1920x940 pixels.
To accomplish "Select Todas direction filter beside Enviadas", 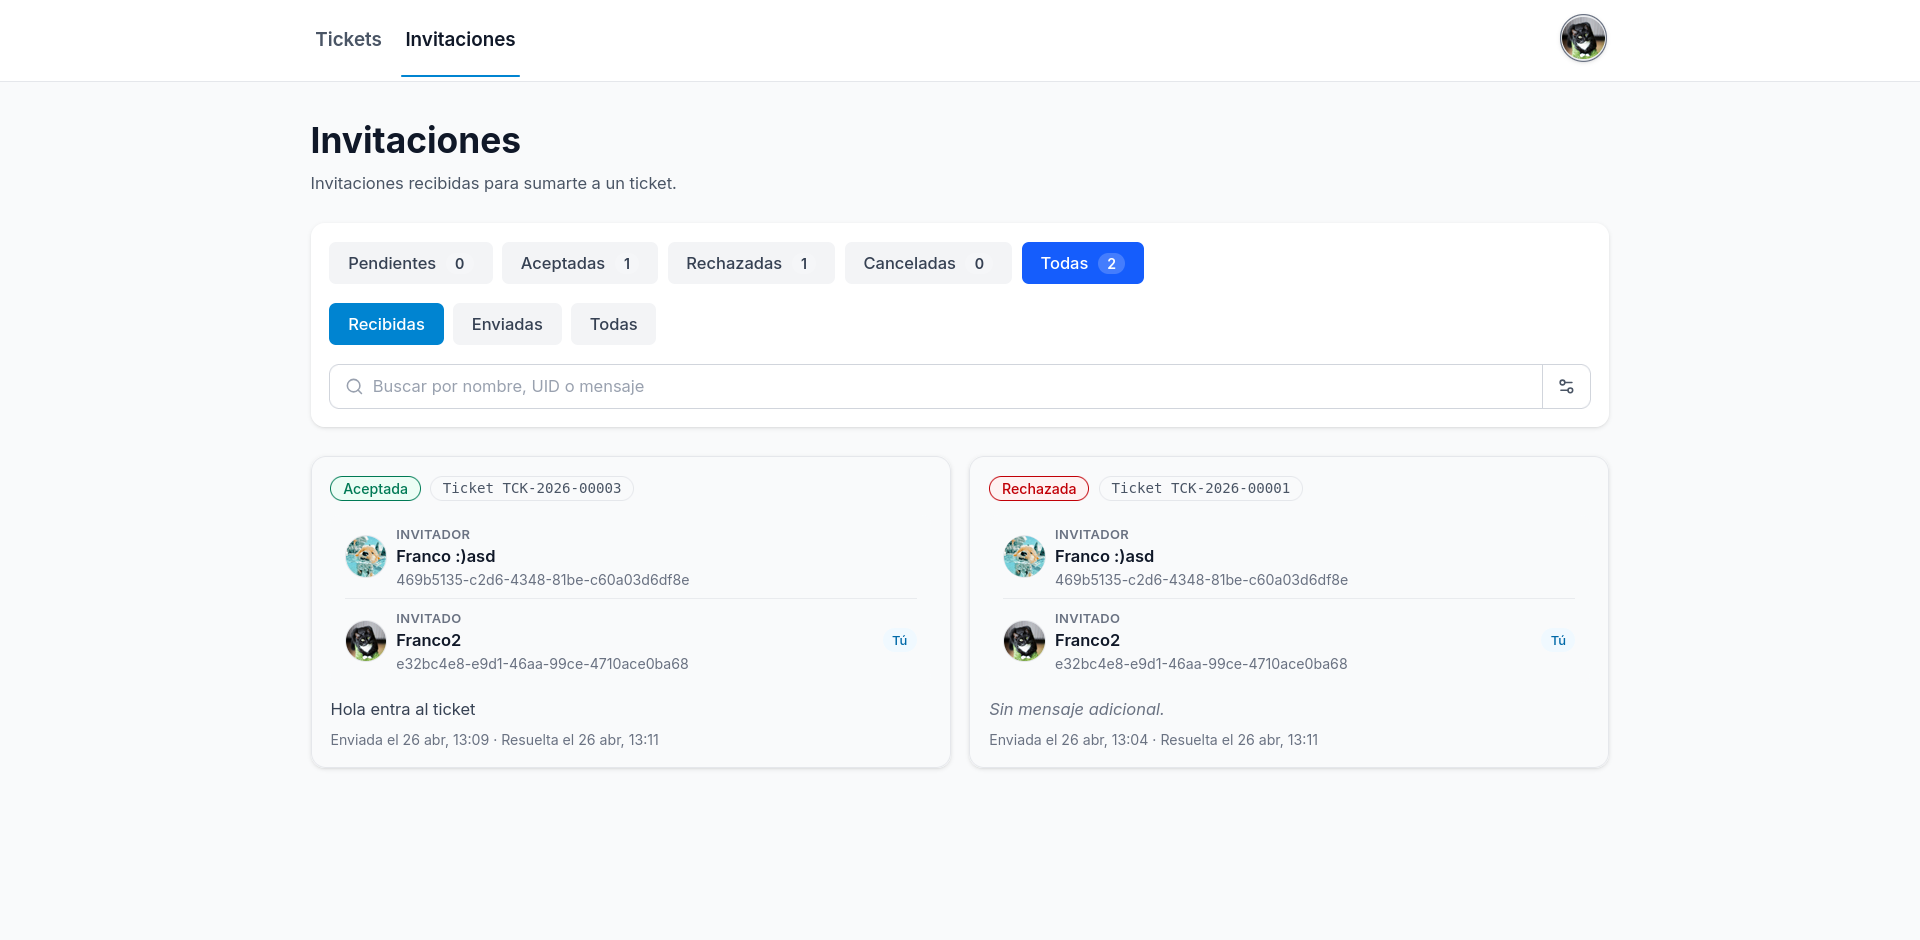I will [x=613, y=324].
